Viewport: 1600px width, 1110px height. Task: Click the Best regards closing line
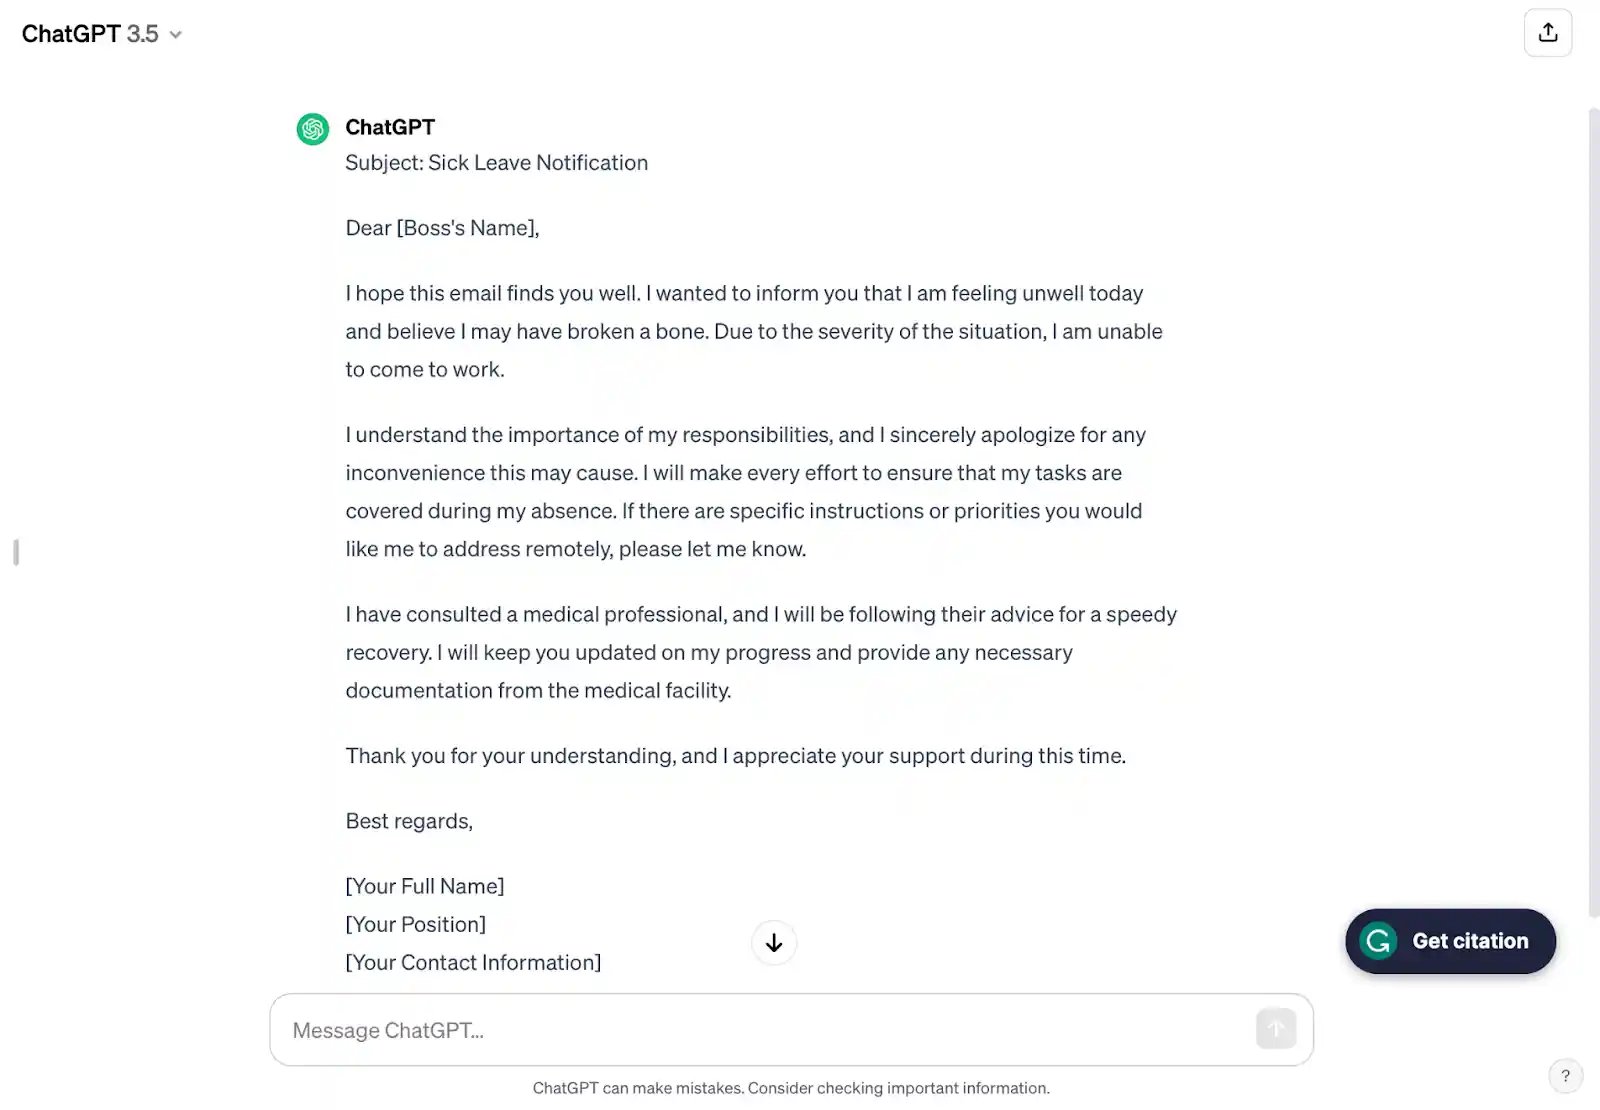coord(409,821)
